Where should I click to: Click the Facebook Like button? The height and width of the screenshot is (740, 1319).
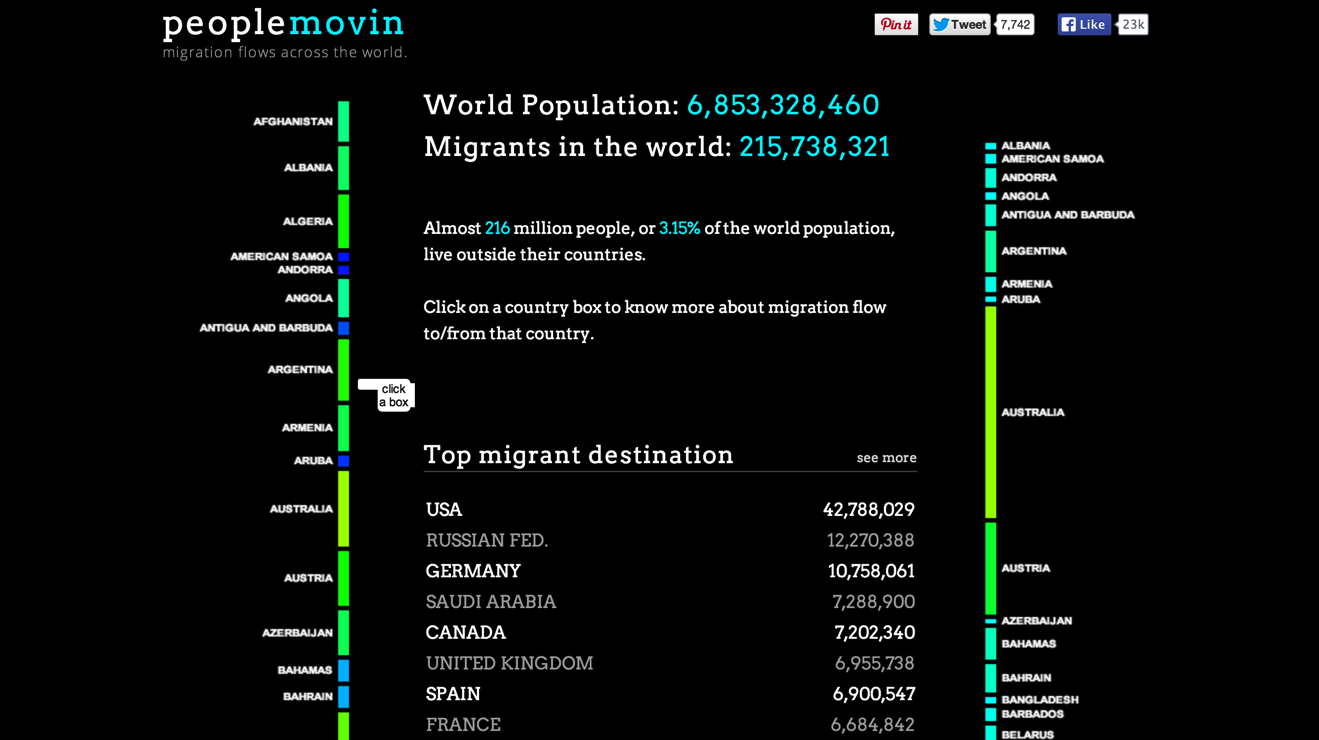pos(1084,25)
